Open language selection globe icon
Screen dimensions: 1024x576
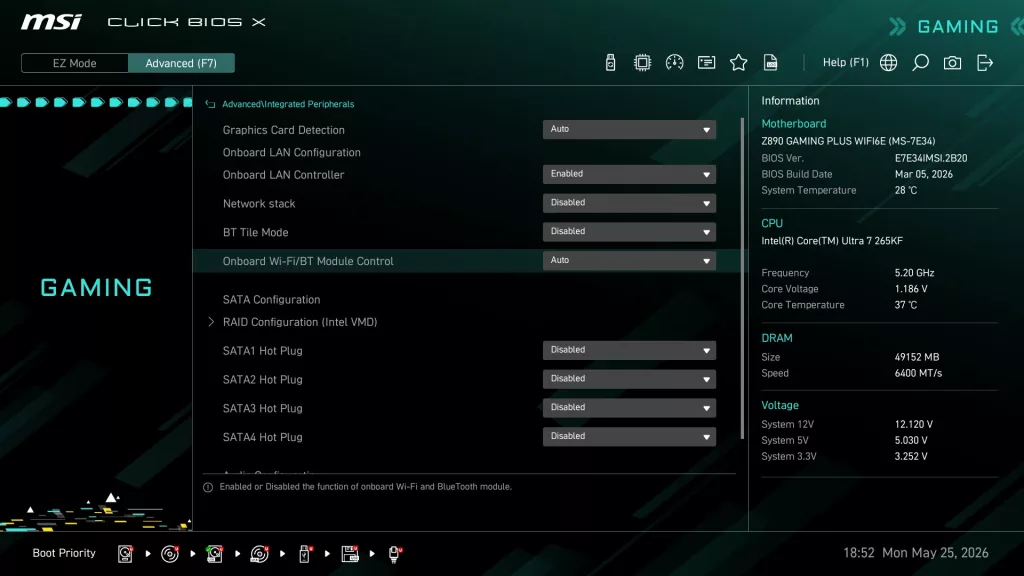(888, 63)
